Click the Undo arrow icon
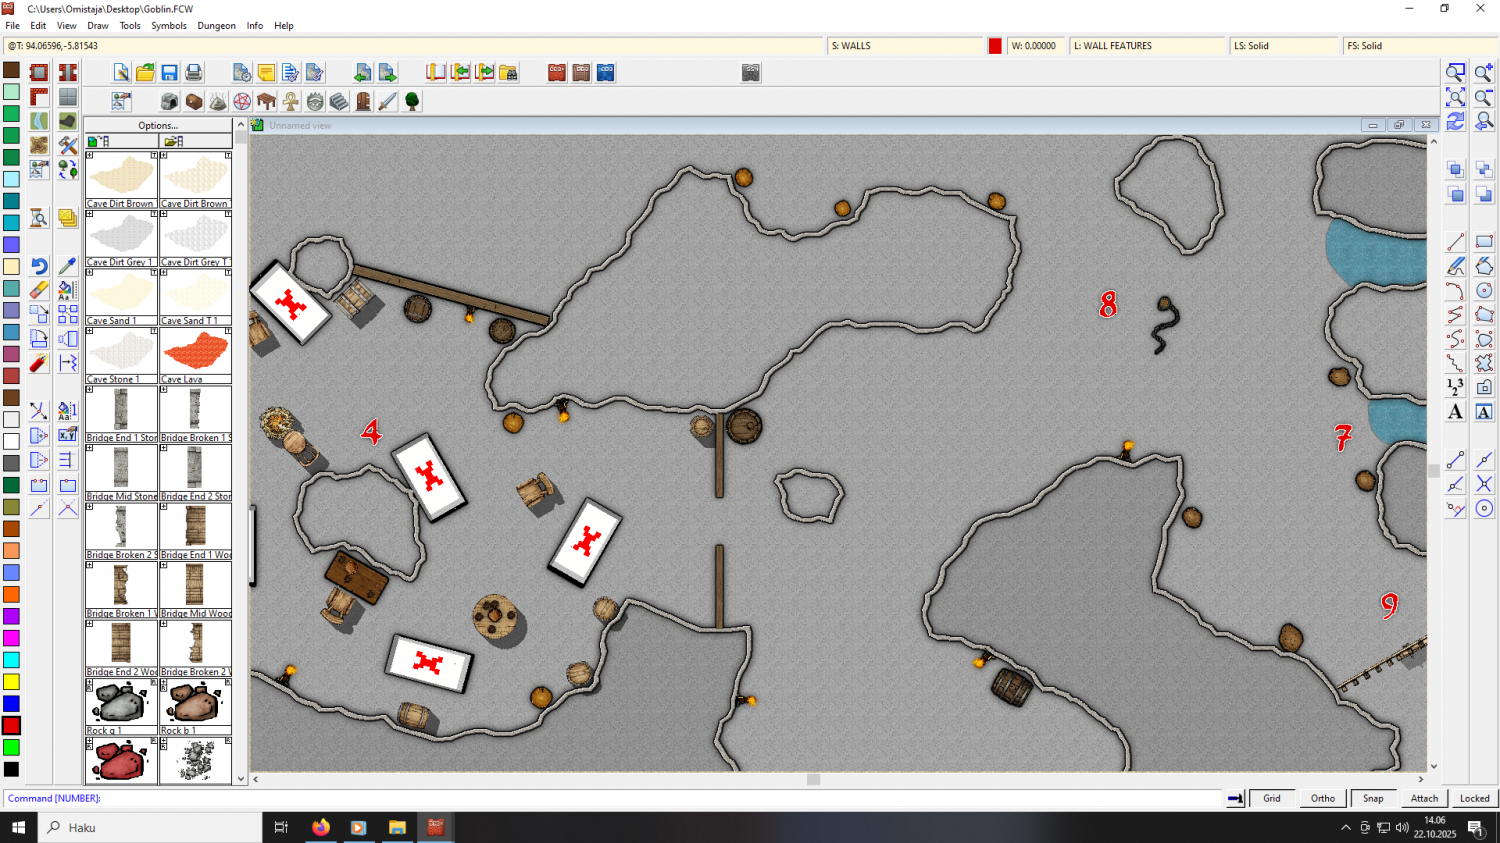Image resolution: width=1500 pixels, height=843 pixels. 39,266
